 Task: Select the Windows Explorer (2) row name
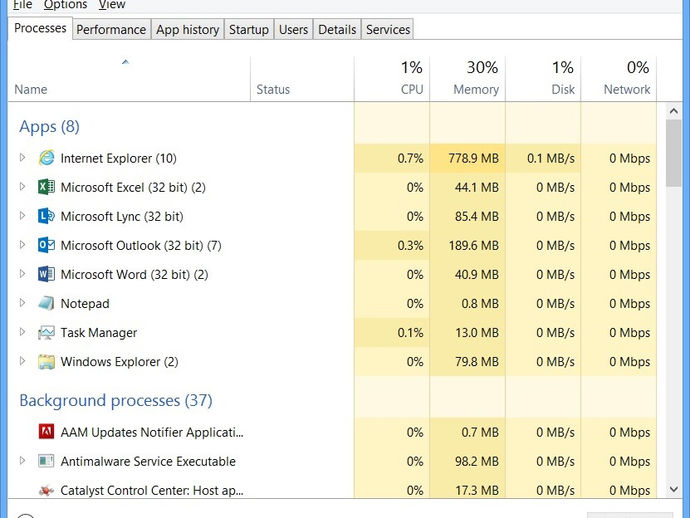pos(119,361)
